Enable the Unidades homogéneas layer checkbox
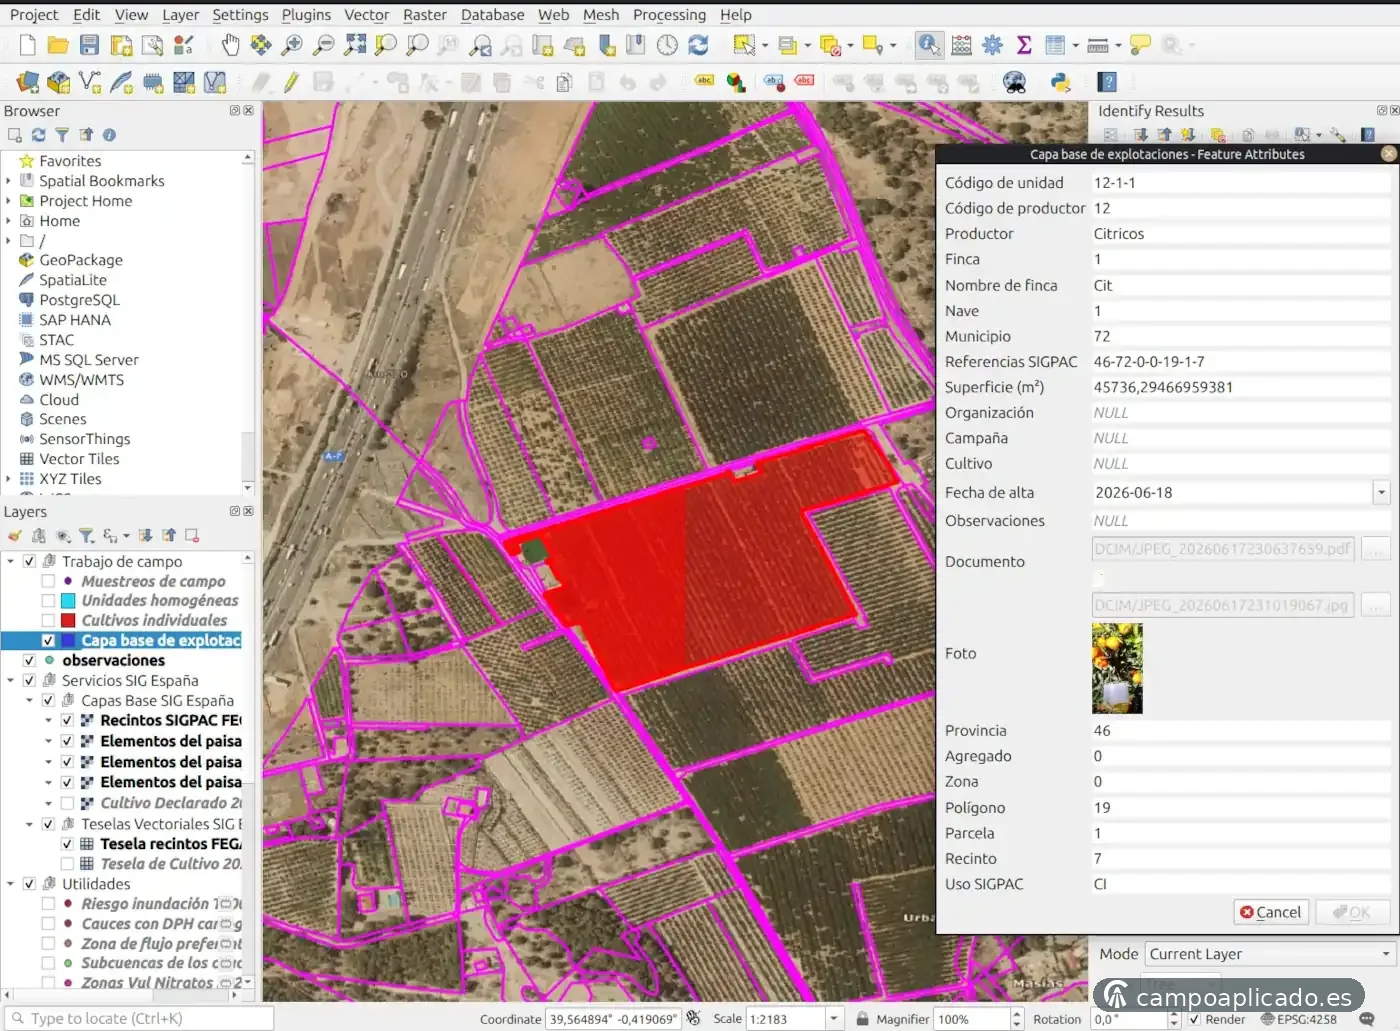This screenshot has height=1031, width=1400. [x=48, y=601]
